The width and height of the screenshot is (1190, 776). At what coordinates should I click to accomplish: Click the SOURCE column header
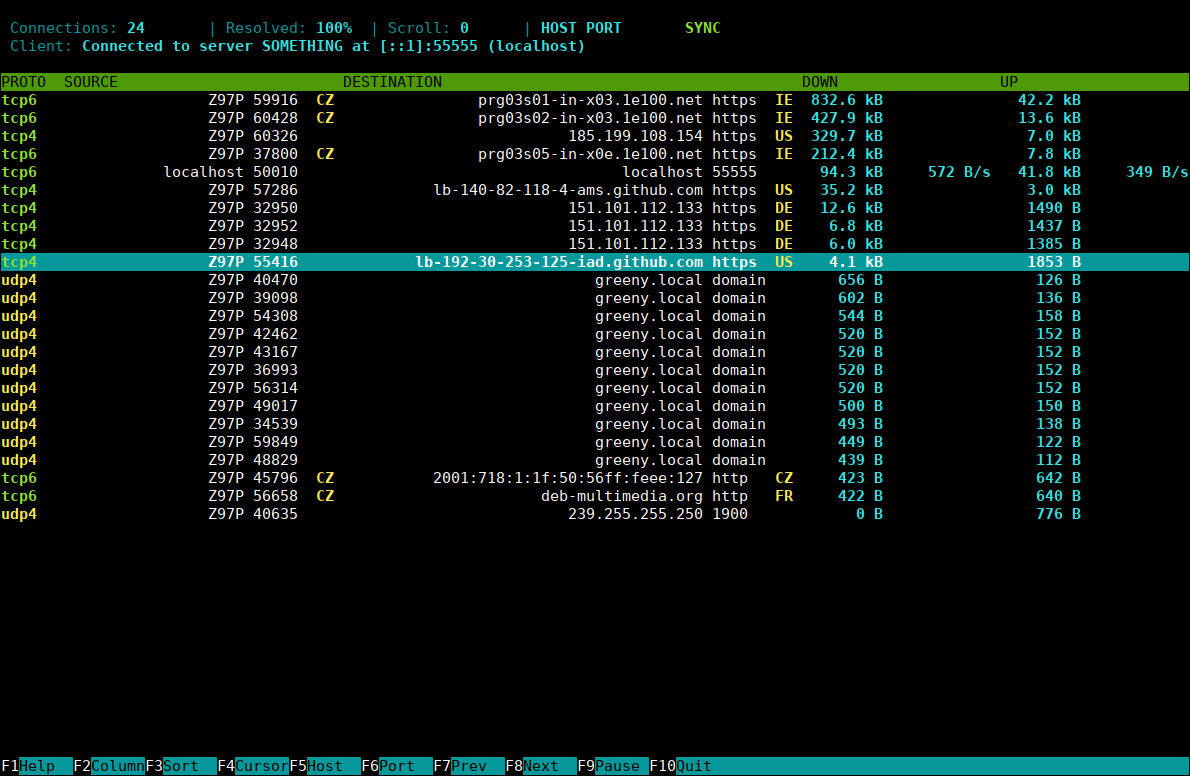[91, 82]
